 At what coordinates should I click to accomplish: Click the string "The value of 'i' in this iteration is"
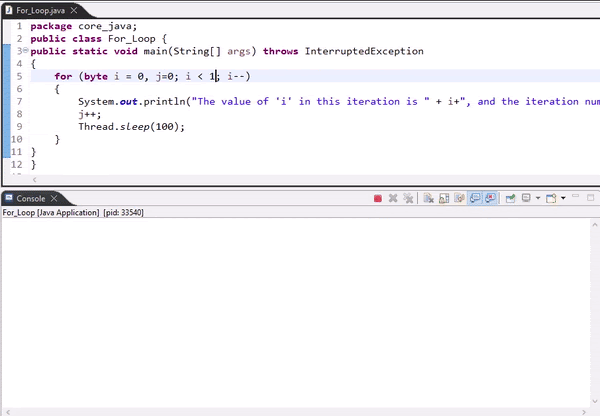(310, 101)
